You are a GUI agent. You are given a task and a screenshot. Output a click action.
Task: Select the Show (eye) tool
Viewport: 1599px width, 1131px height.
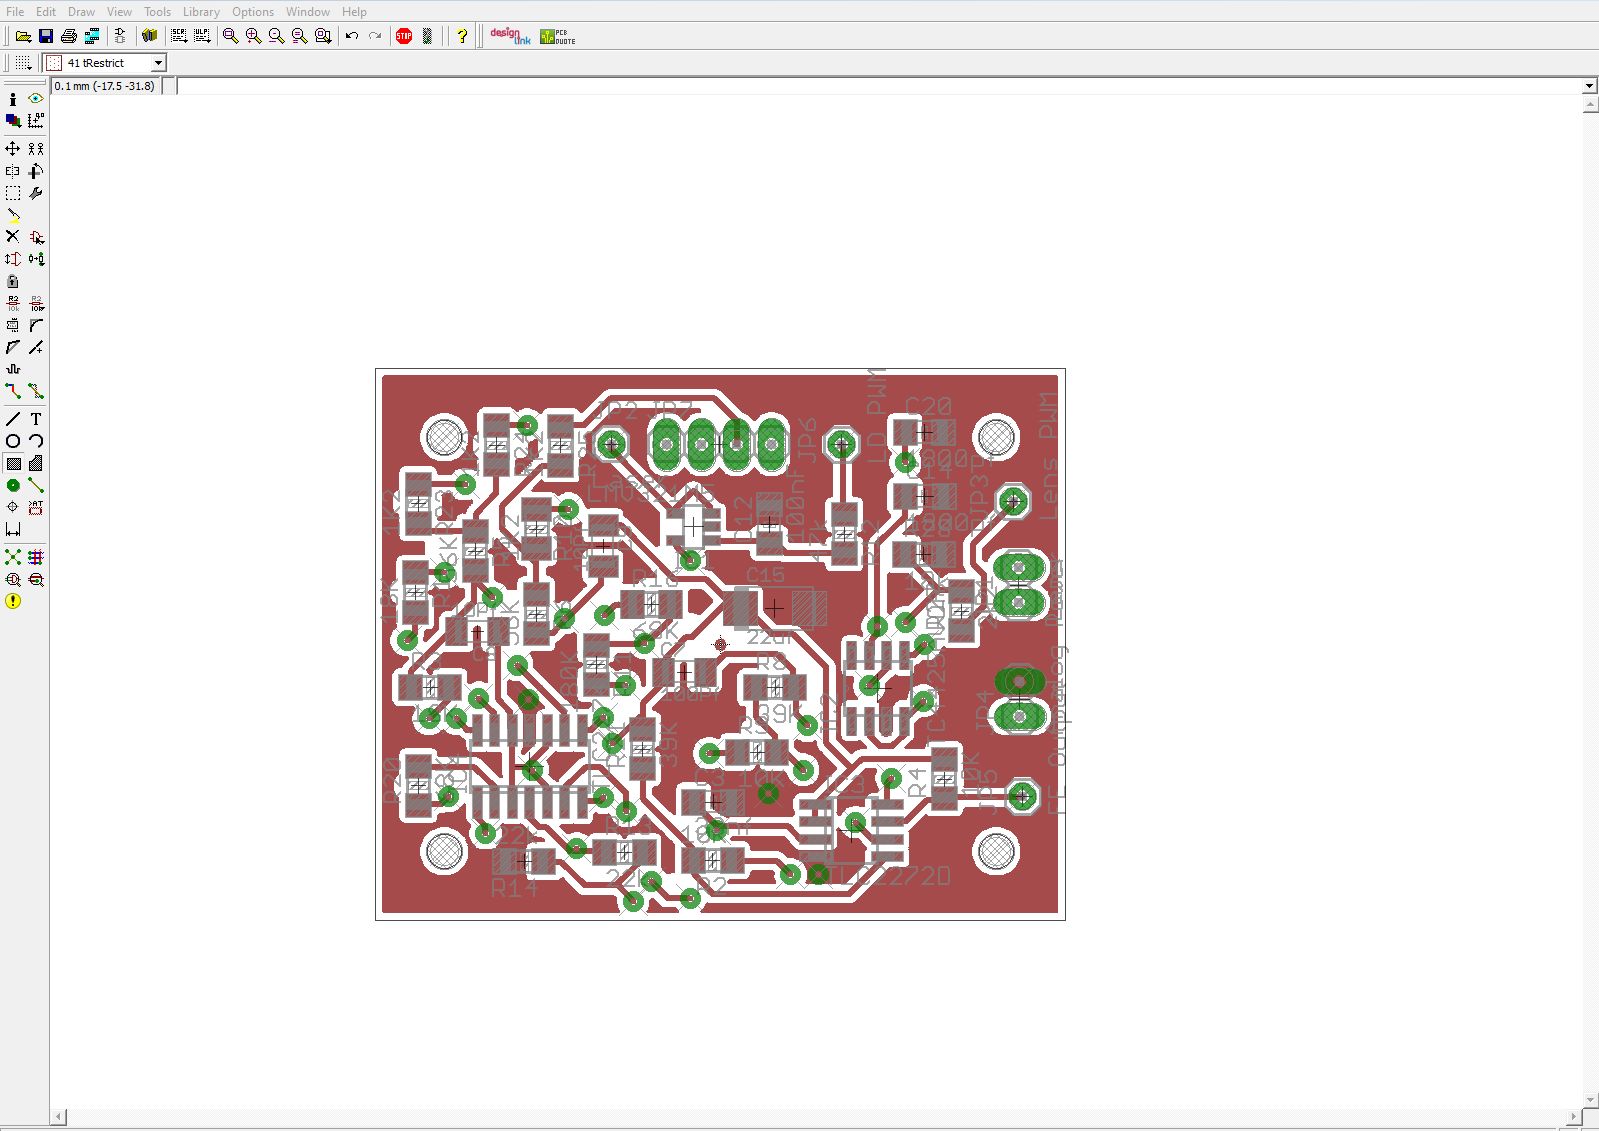(36, 99)
